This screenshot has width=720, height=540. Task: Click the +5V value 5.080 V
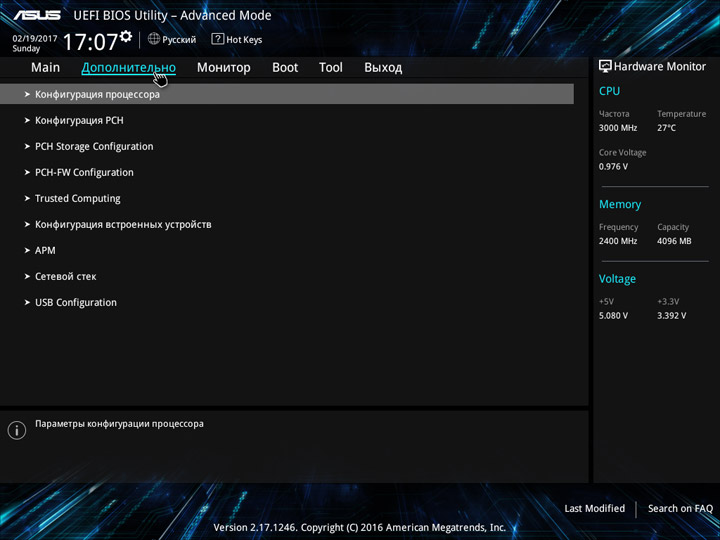pos(613,315)
